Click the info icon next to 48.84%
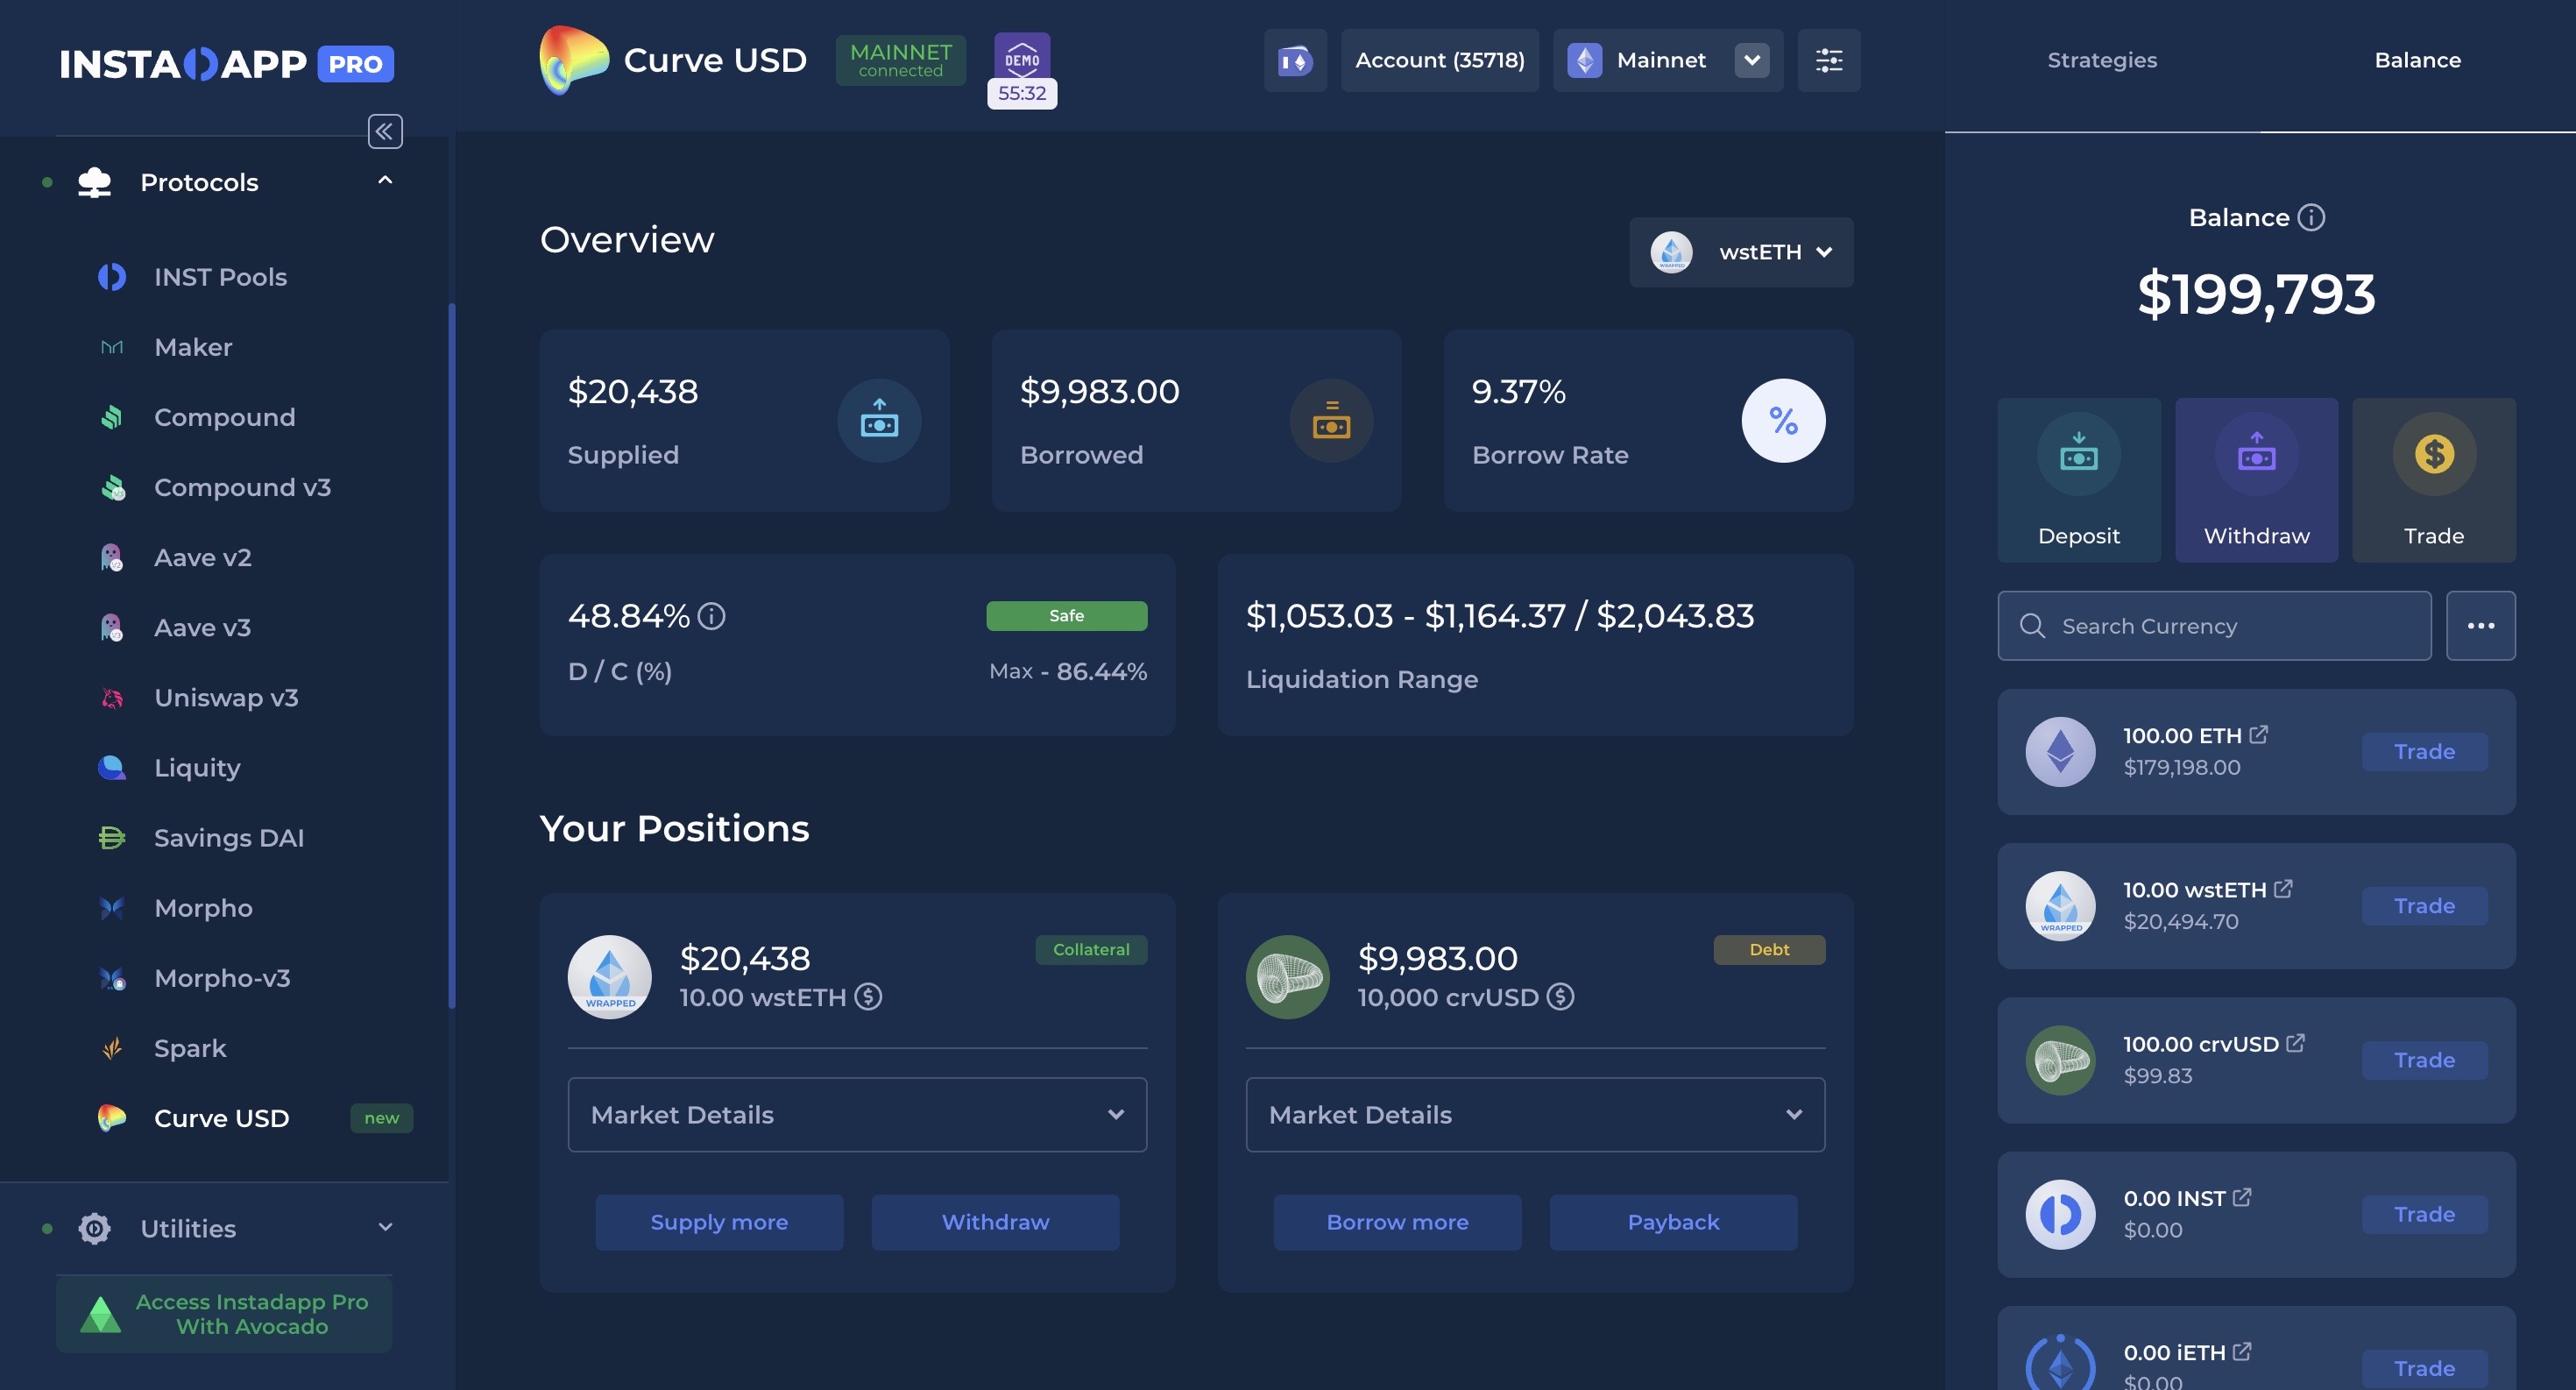This screenshot has height=1390, width=2576. [711, 616]
